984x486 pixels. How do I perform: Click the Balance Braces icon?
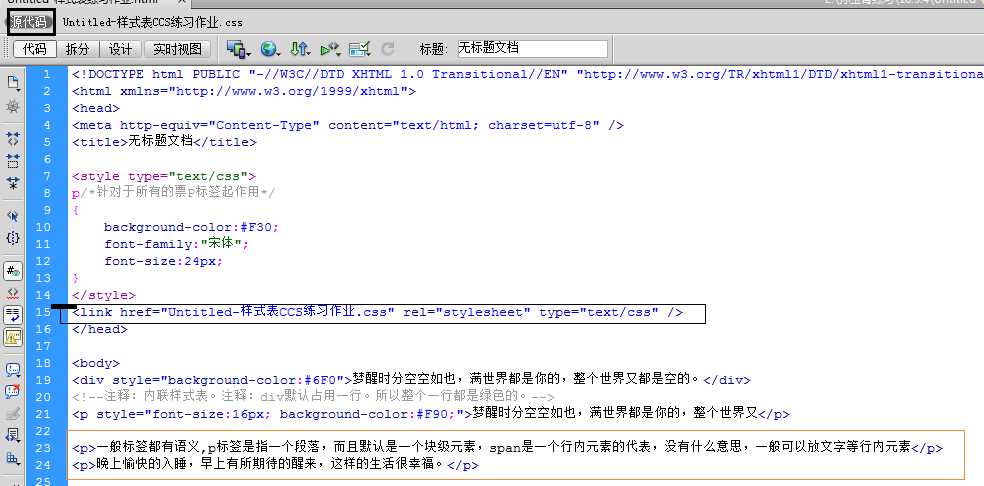coord(13,238)
